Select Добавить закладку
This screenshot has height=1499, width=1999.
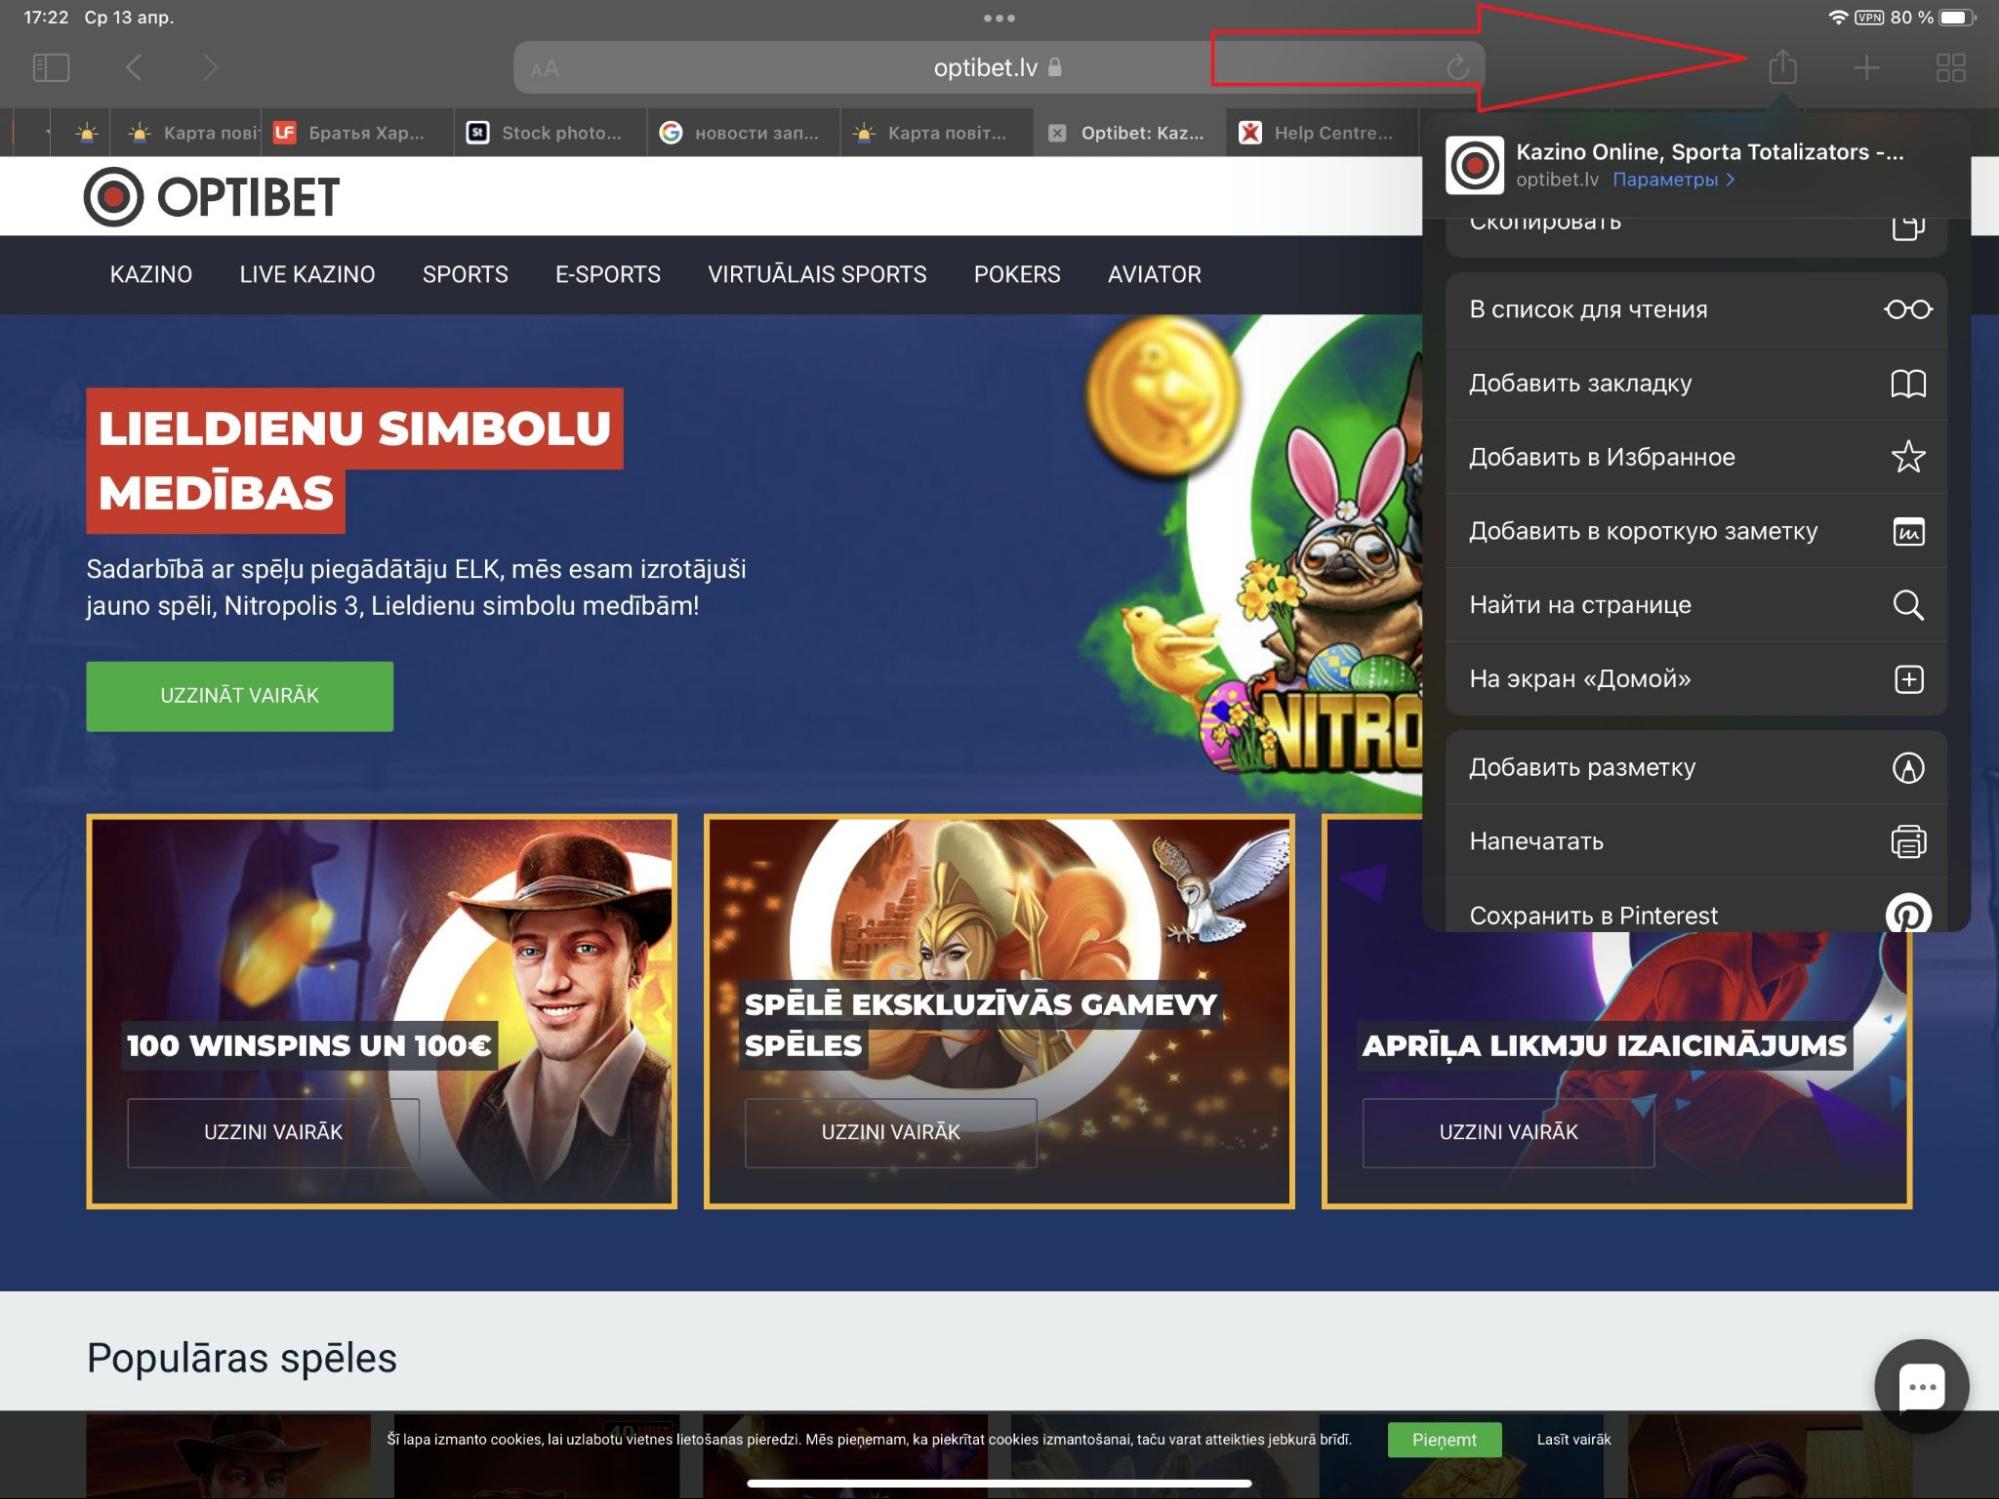point(1696,384)
